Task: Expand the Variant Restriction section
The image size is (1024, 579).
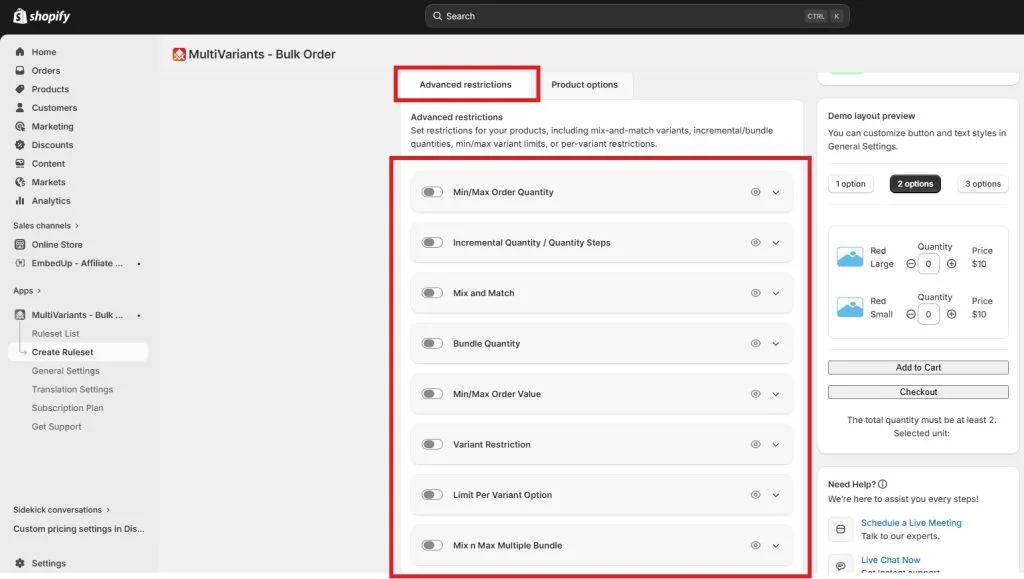Action: (776, 445)
